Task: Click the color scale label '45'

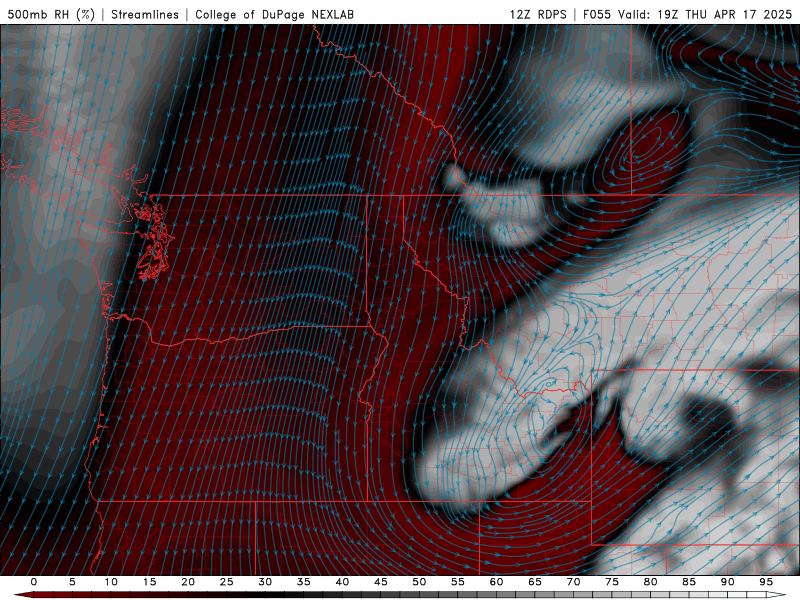Action: pos(381,582)
